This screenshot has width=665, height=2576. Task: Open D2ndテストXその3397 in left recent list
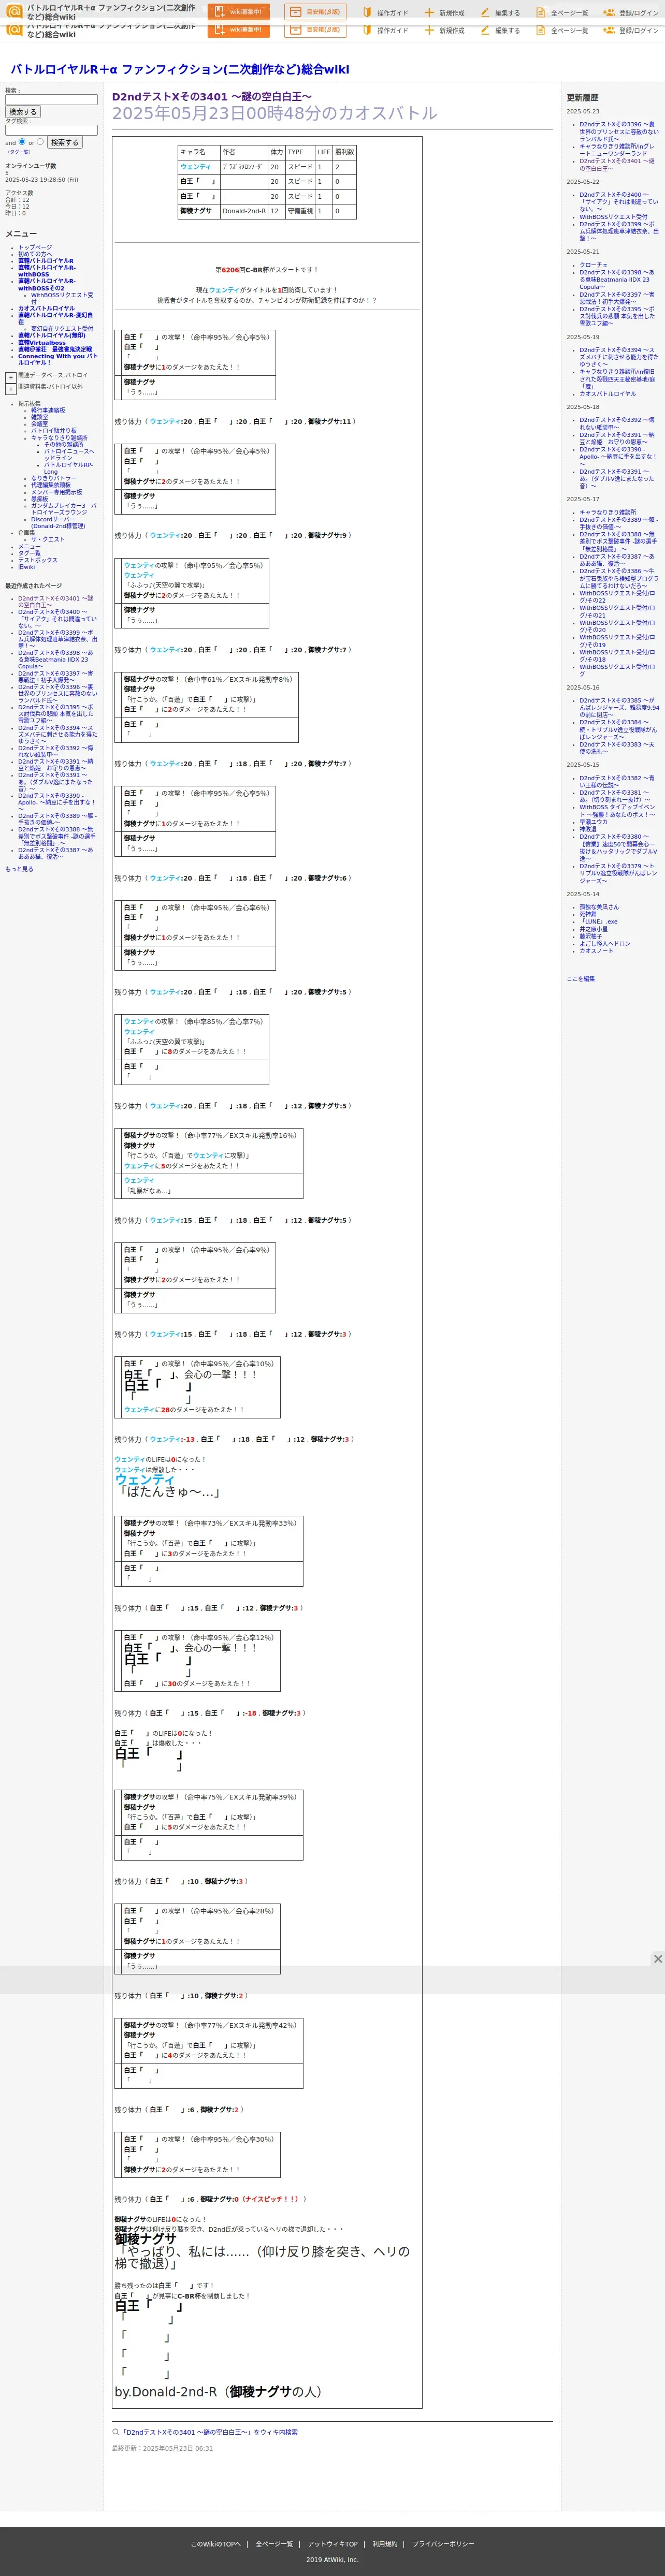click(x=56, y=677)
